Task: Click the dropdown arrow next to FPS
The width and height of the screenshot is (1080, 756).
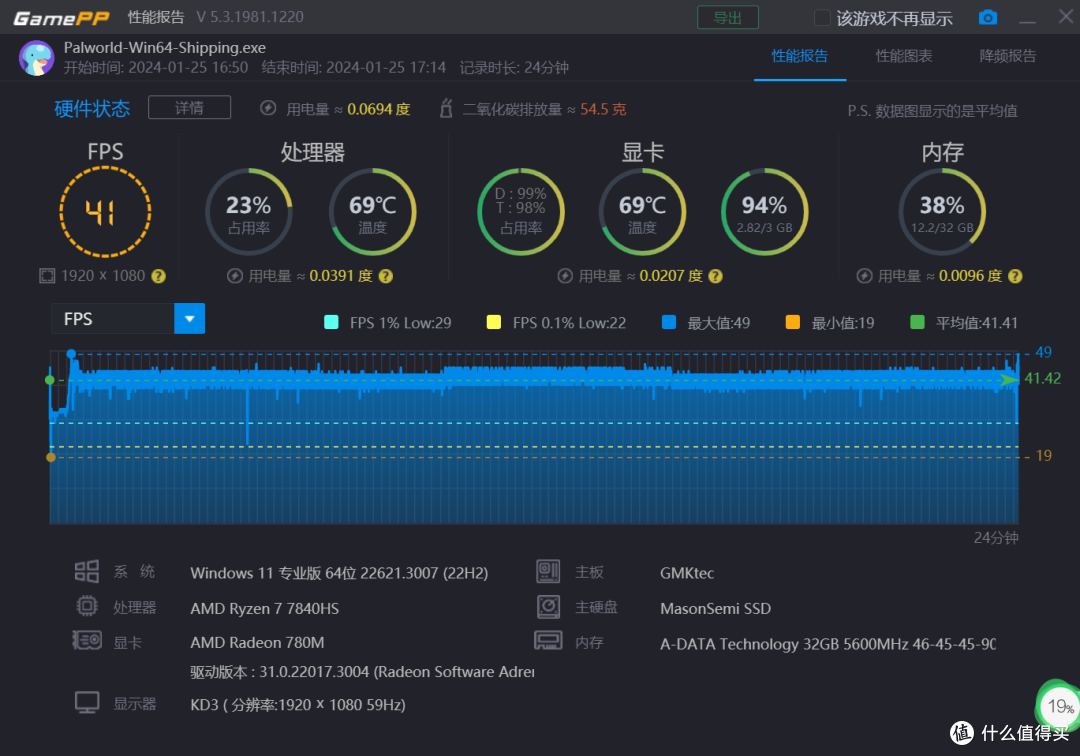Action: pyautogui.click(x=189, y=319)
